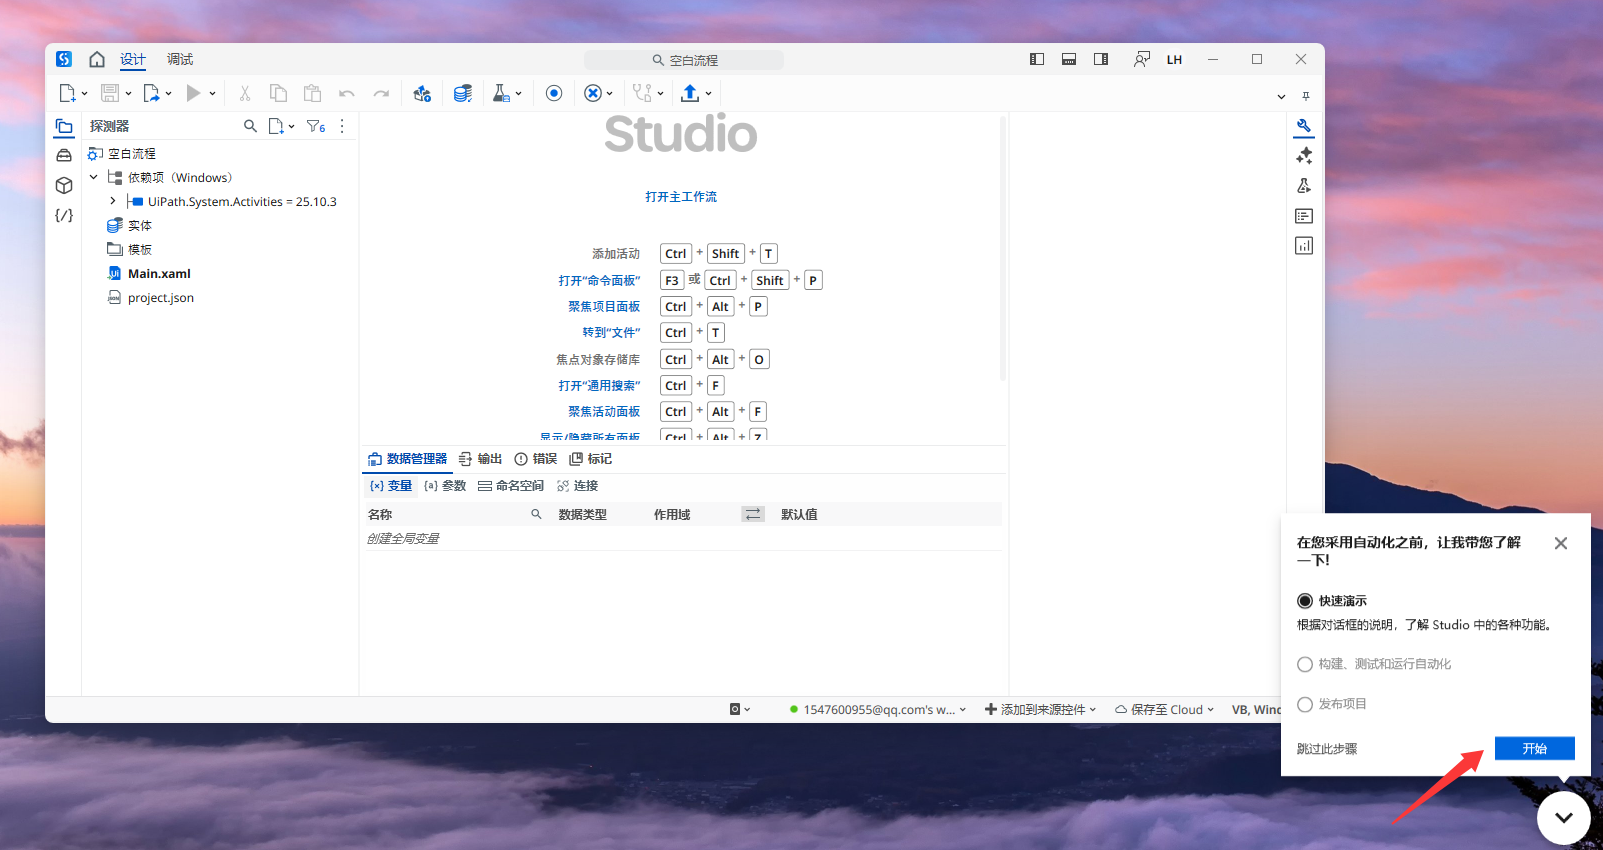Open the Run dropdown arrow

tap(212, 94)
